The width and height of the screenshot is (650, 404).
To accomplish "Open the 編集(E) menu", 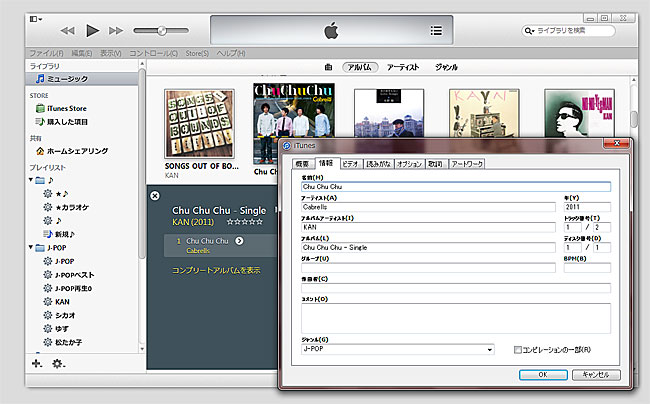I will [x=82, y=53].
